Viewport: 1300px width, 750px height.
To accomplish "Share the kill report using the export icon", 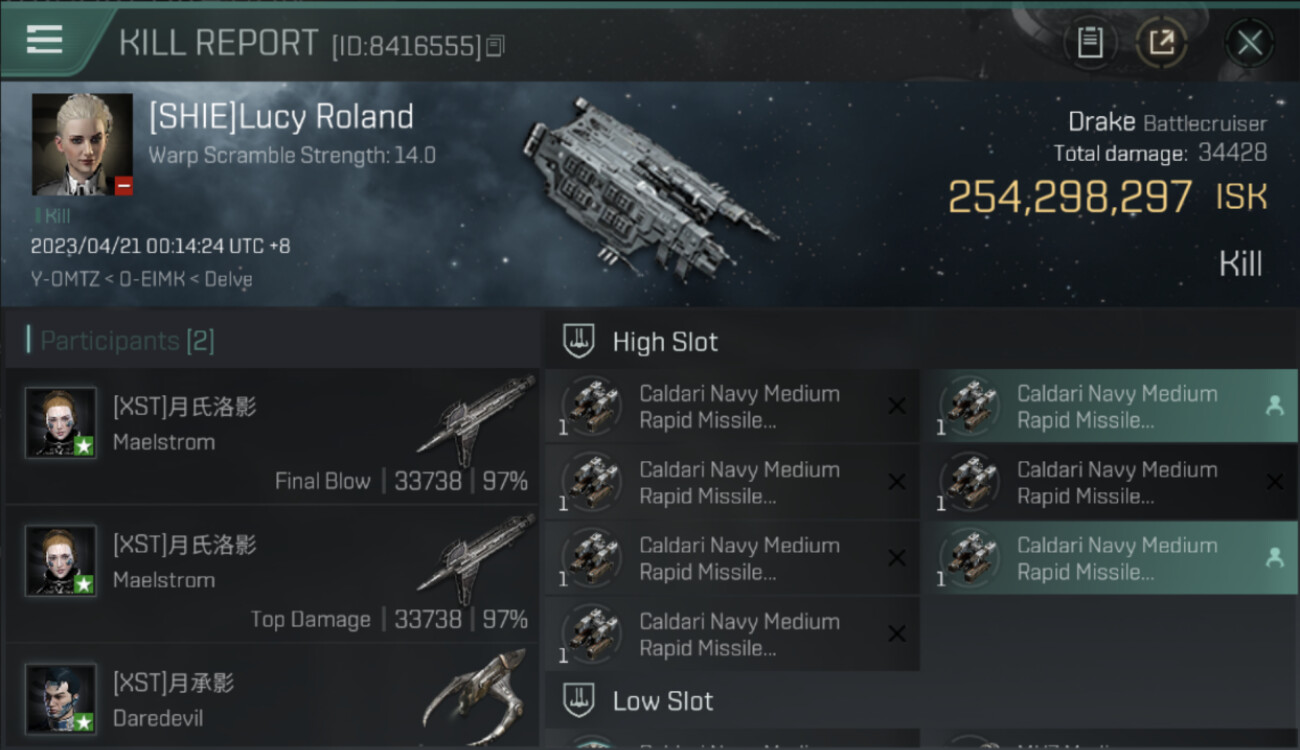I will click(1161, 43).
